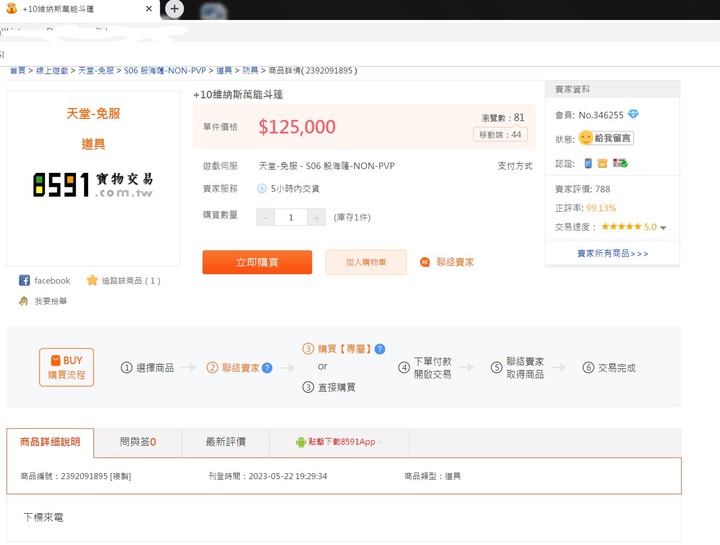Click the purchase quantity input field
The image size is (720, 545).
click(x=291, y=217)
